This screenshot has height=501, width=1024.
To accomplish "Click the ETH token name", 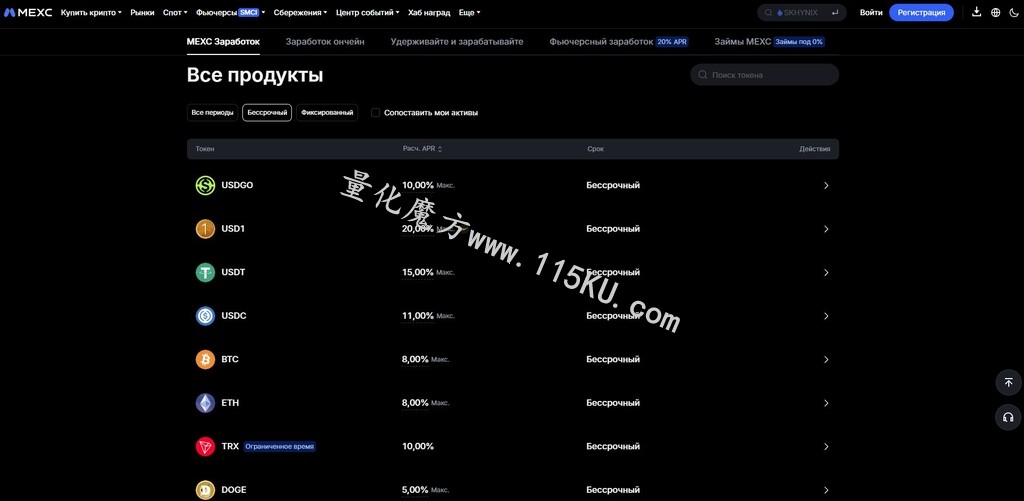I will coord(230,403).
